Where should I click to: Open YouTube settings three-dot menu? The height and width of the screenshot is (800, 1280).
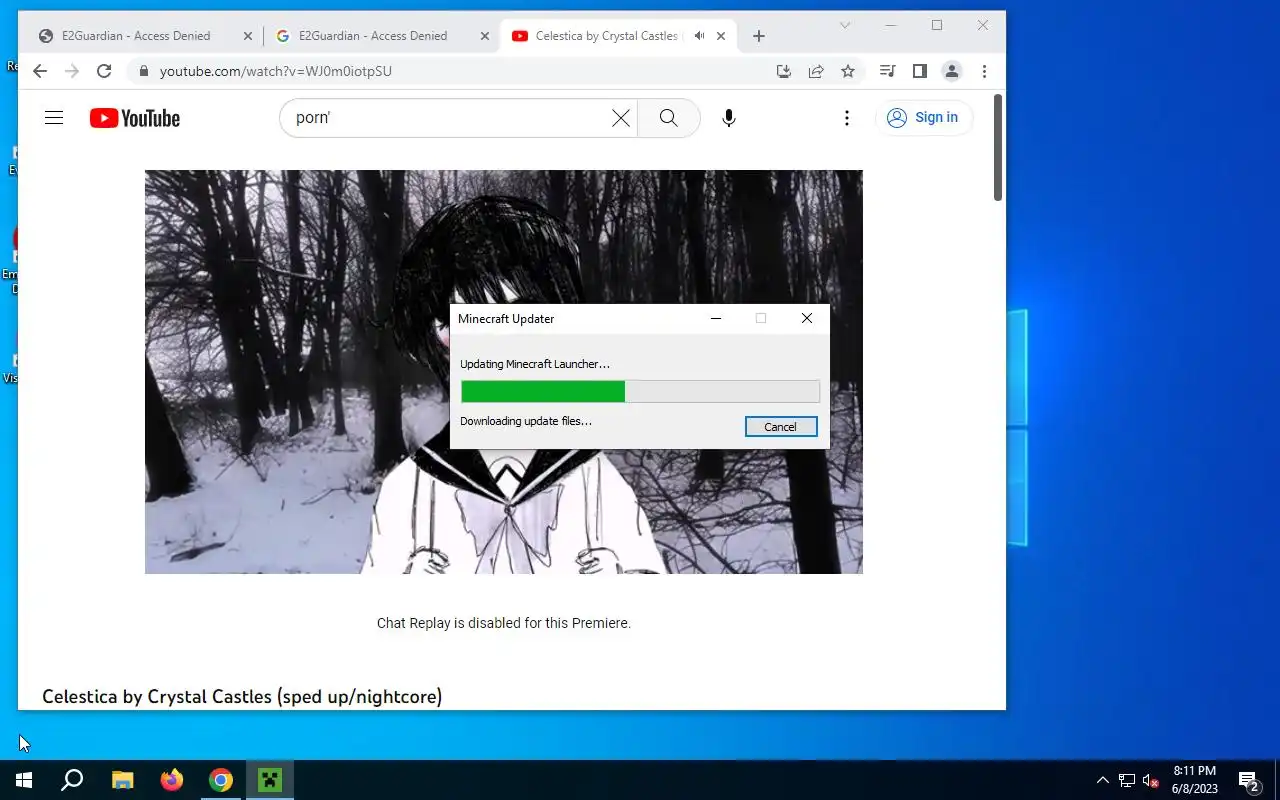point(847,118)
